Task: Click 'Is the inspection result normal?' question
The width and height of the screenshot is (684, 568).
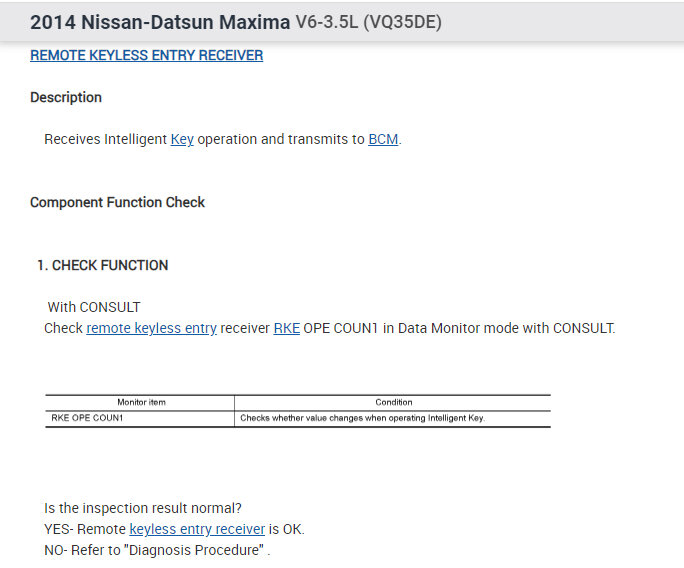Action: point(143,508)
